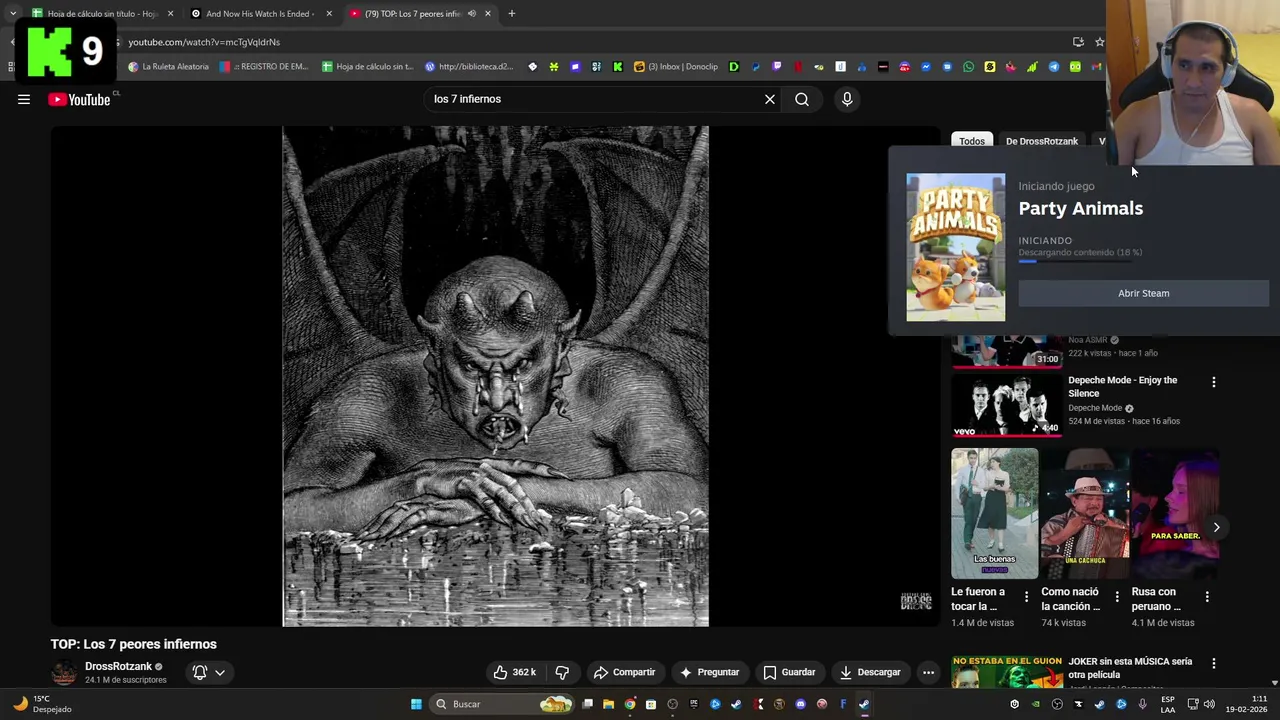The image size is (1280, 720).
Task: Open the weather widget 15°C Despejado
Action: (x=42, y=704)
